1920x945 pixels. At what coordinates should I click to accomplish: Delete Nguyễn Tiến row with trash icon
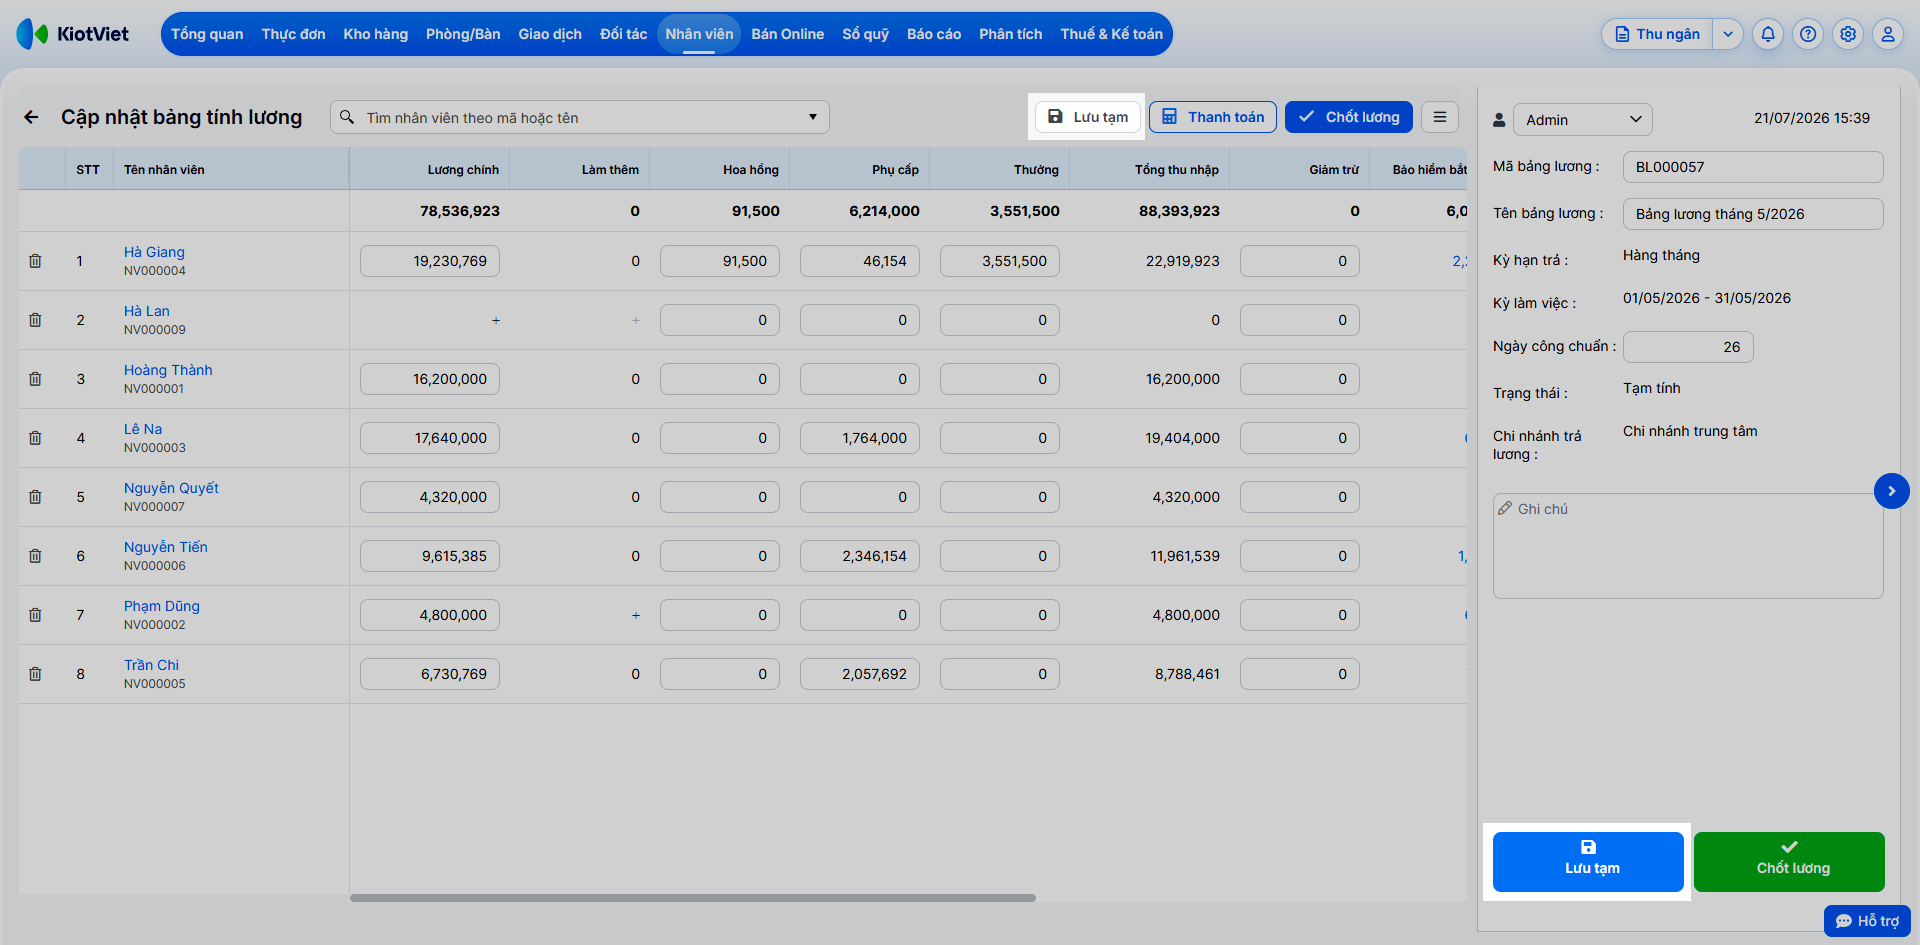click(35, 556)
